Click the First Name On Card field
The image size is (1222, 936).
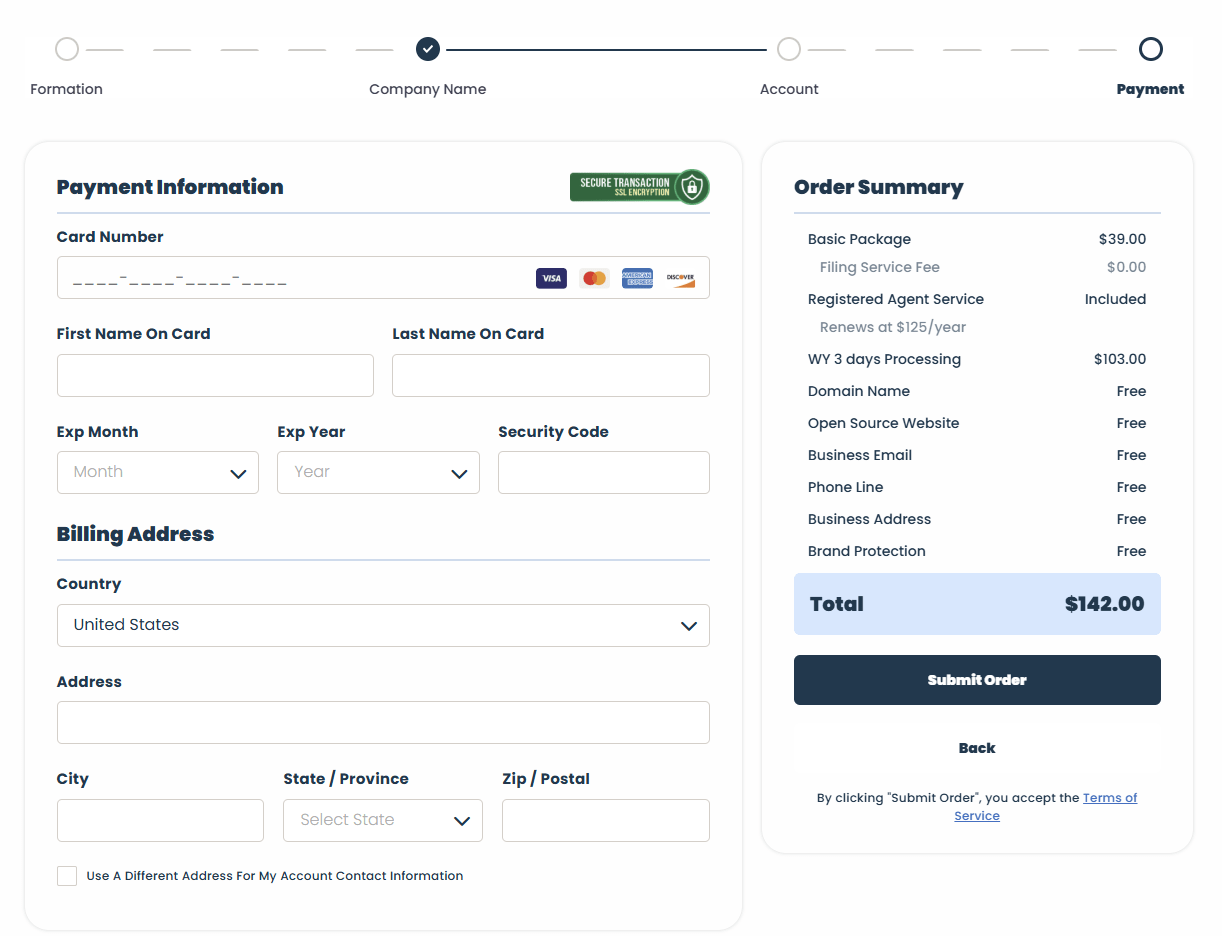tap(215, 375)
